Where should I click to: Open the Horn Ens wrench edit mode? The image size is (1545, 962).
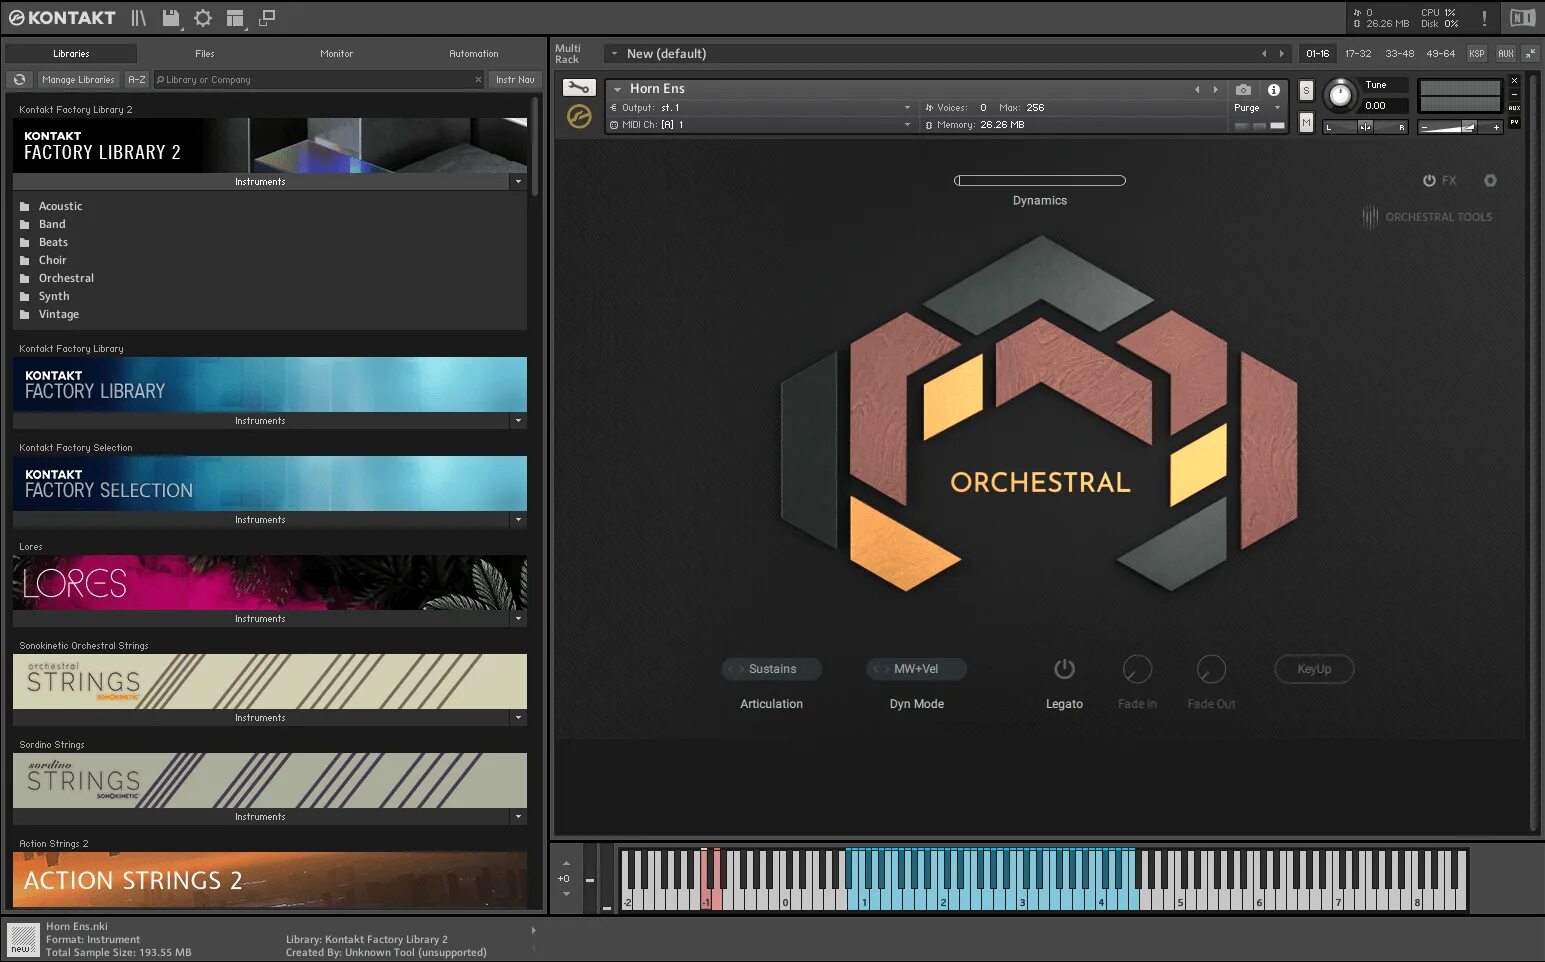pyautogui.click(x=578, y=88)
